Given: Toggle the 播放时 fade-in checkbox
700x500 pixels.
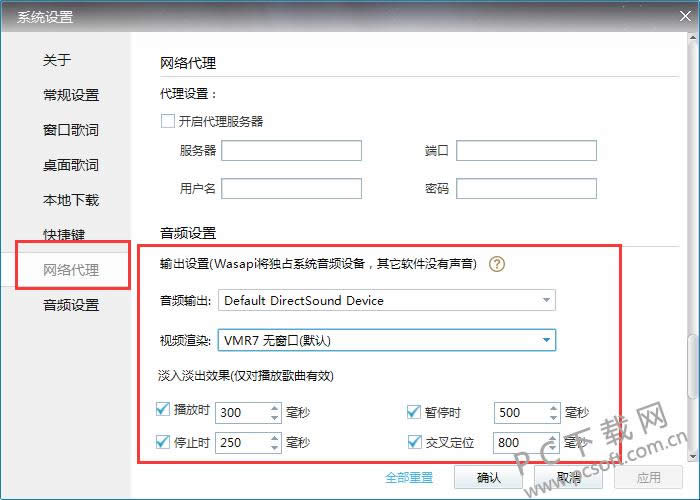Looking at the screenshot, I should pos(164,411).
